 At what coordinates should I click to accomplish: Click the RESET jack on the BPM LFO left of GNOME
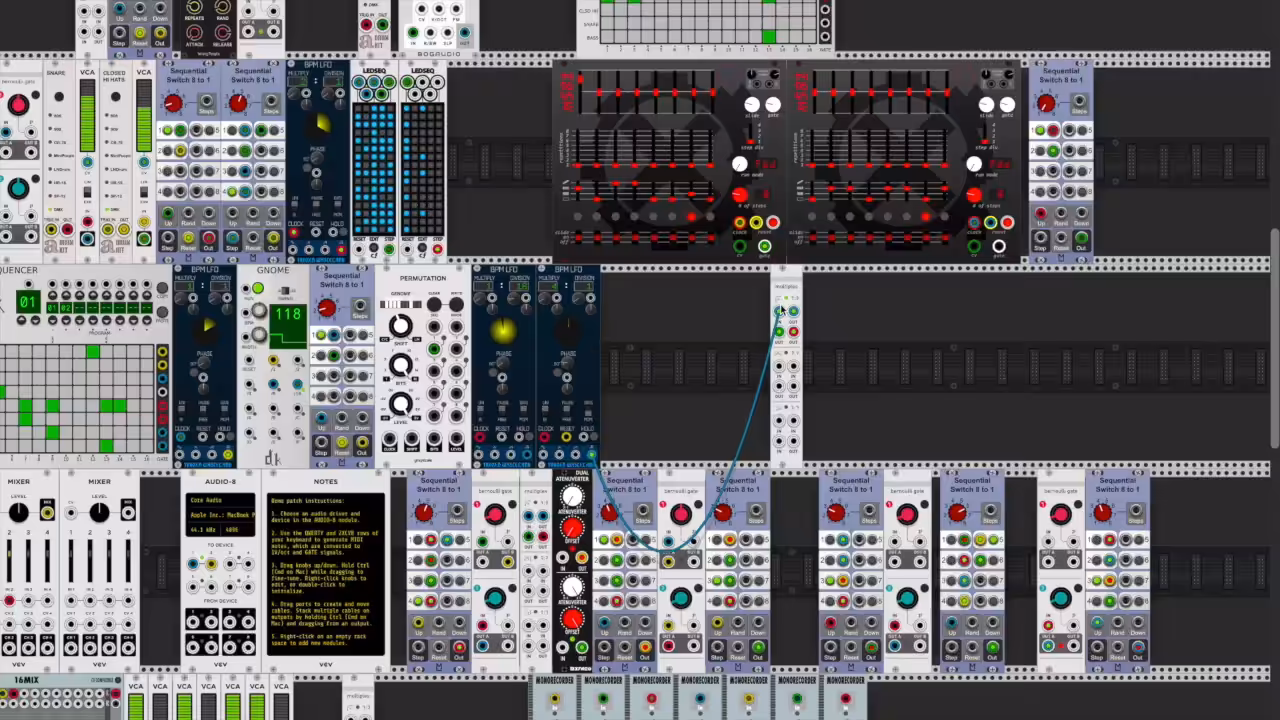click(x=204, y=439)
